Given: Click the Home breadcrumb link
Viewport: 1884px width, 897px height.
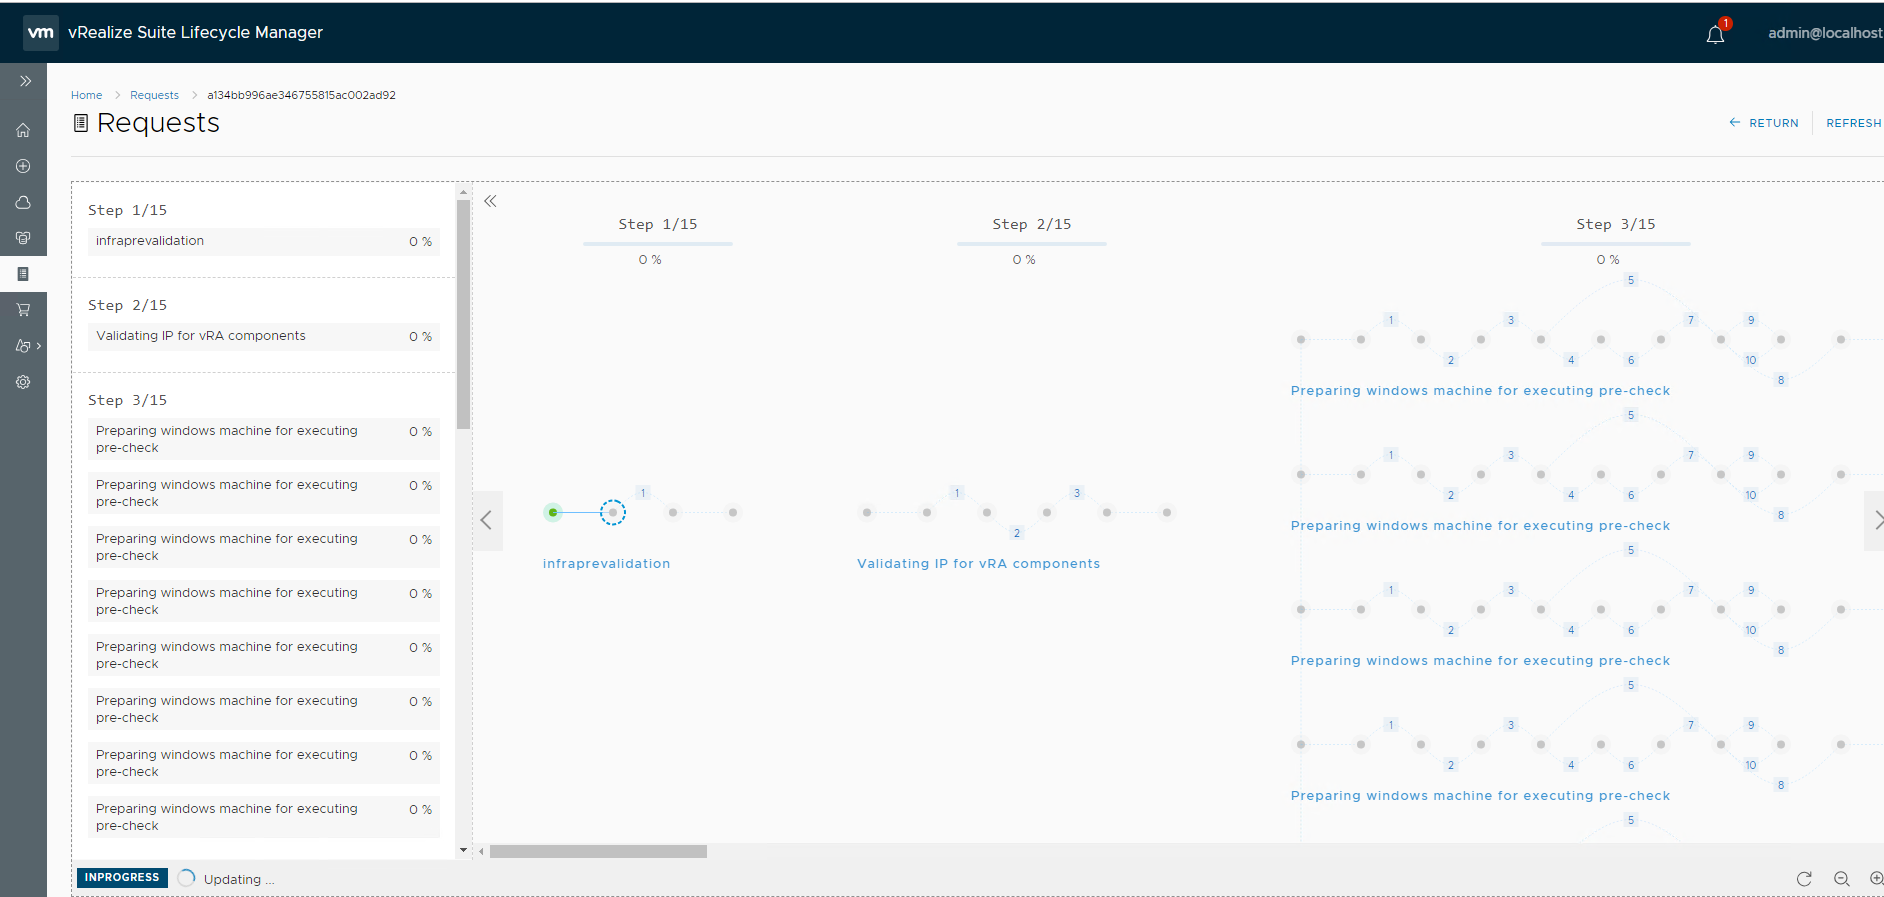Looking at the screenshot, I should pos(86,95).
